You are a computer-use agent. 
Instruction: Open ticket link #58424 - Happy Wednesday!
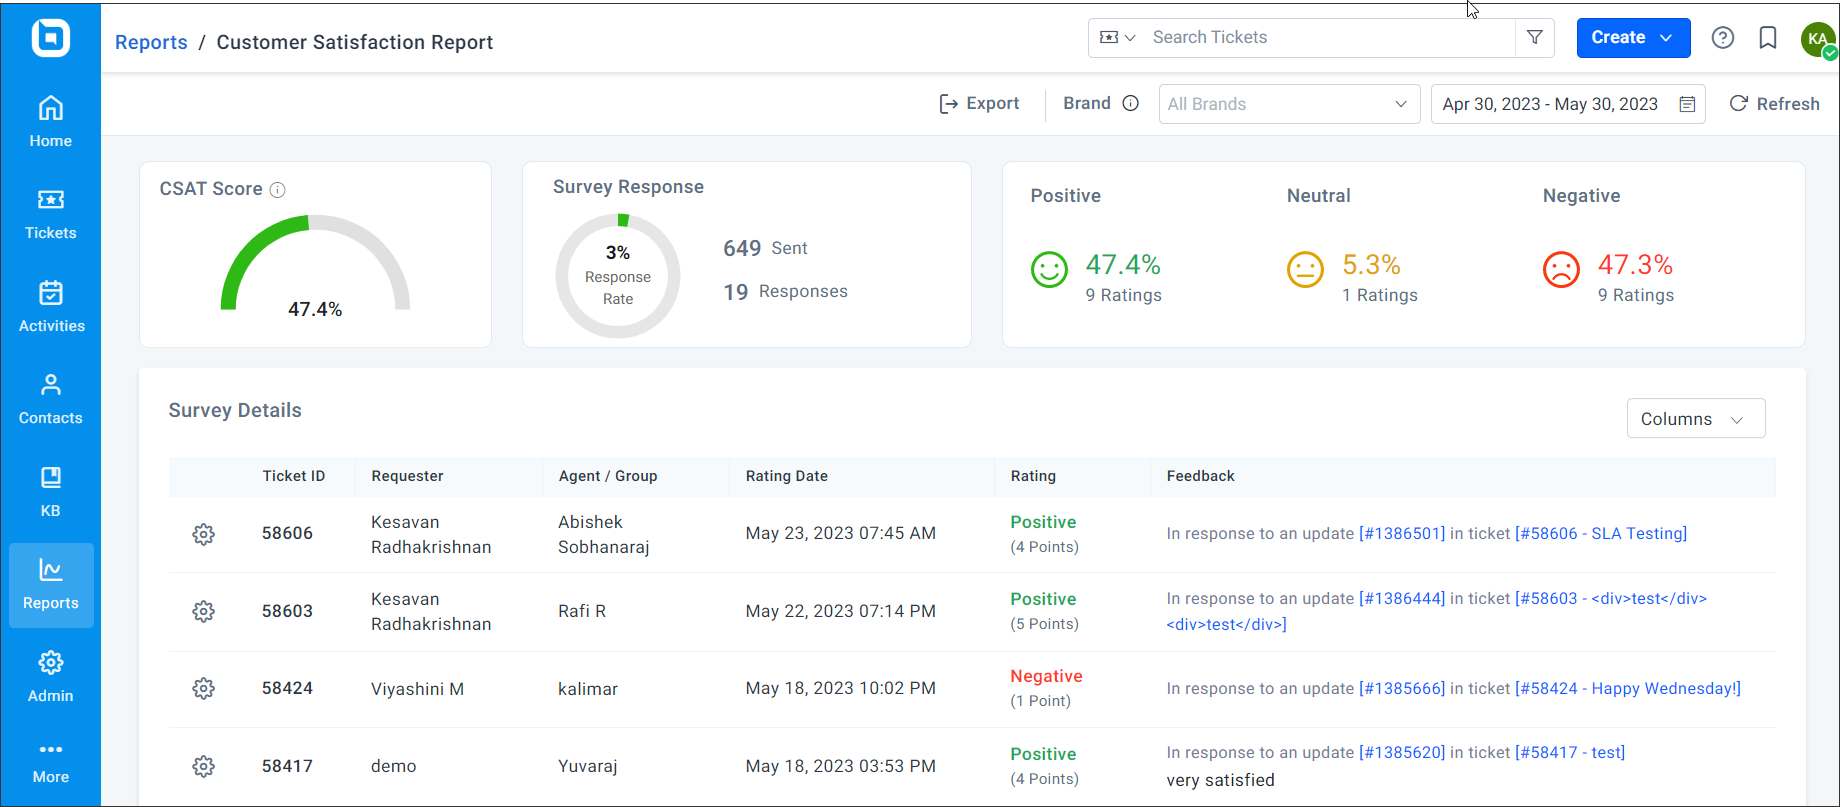coord(1628,689)
